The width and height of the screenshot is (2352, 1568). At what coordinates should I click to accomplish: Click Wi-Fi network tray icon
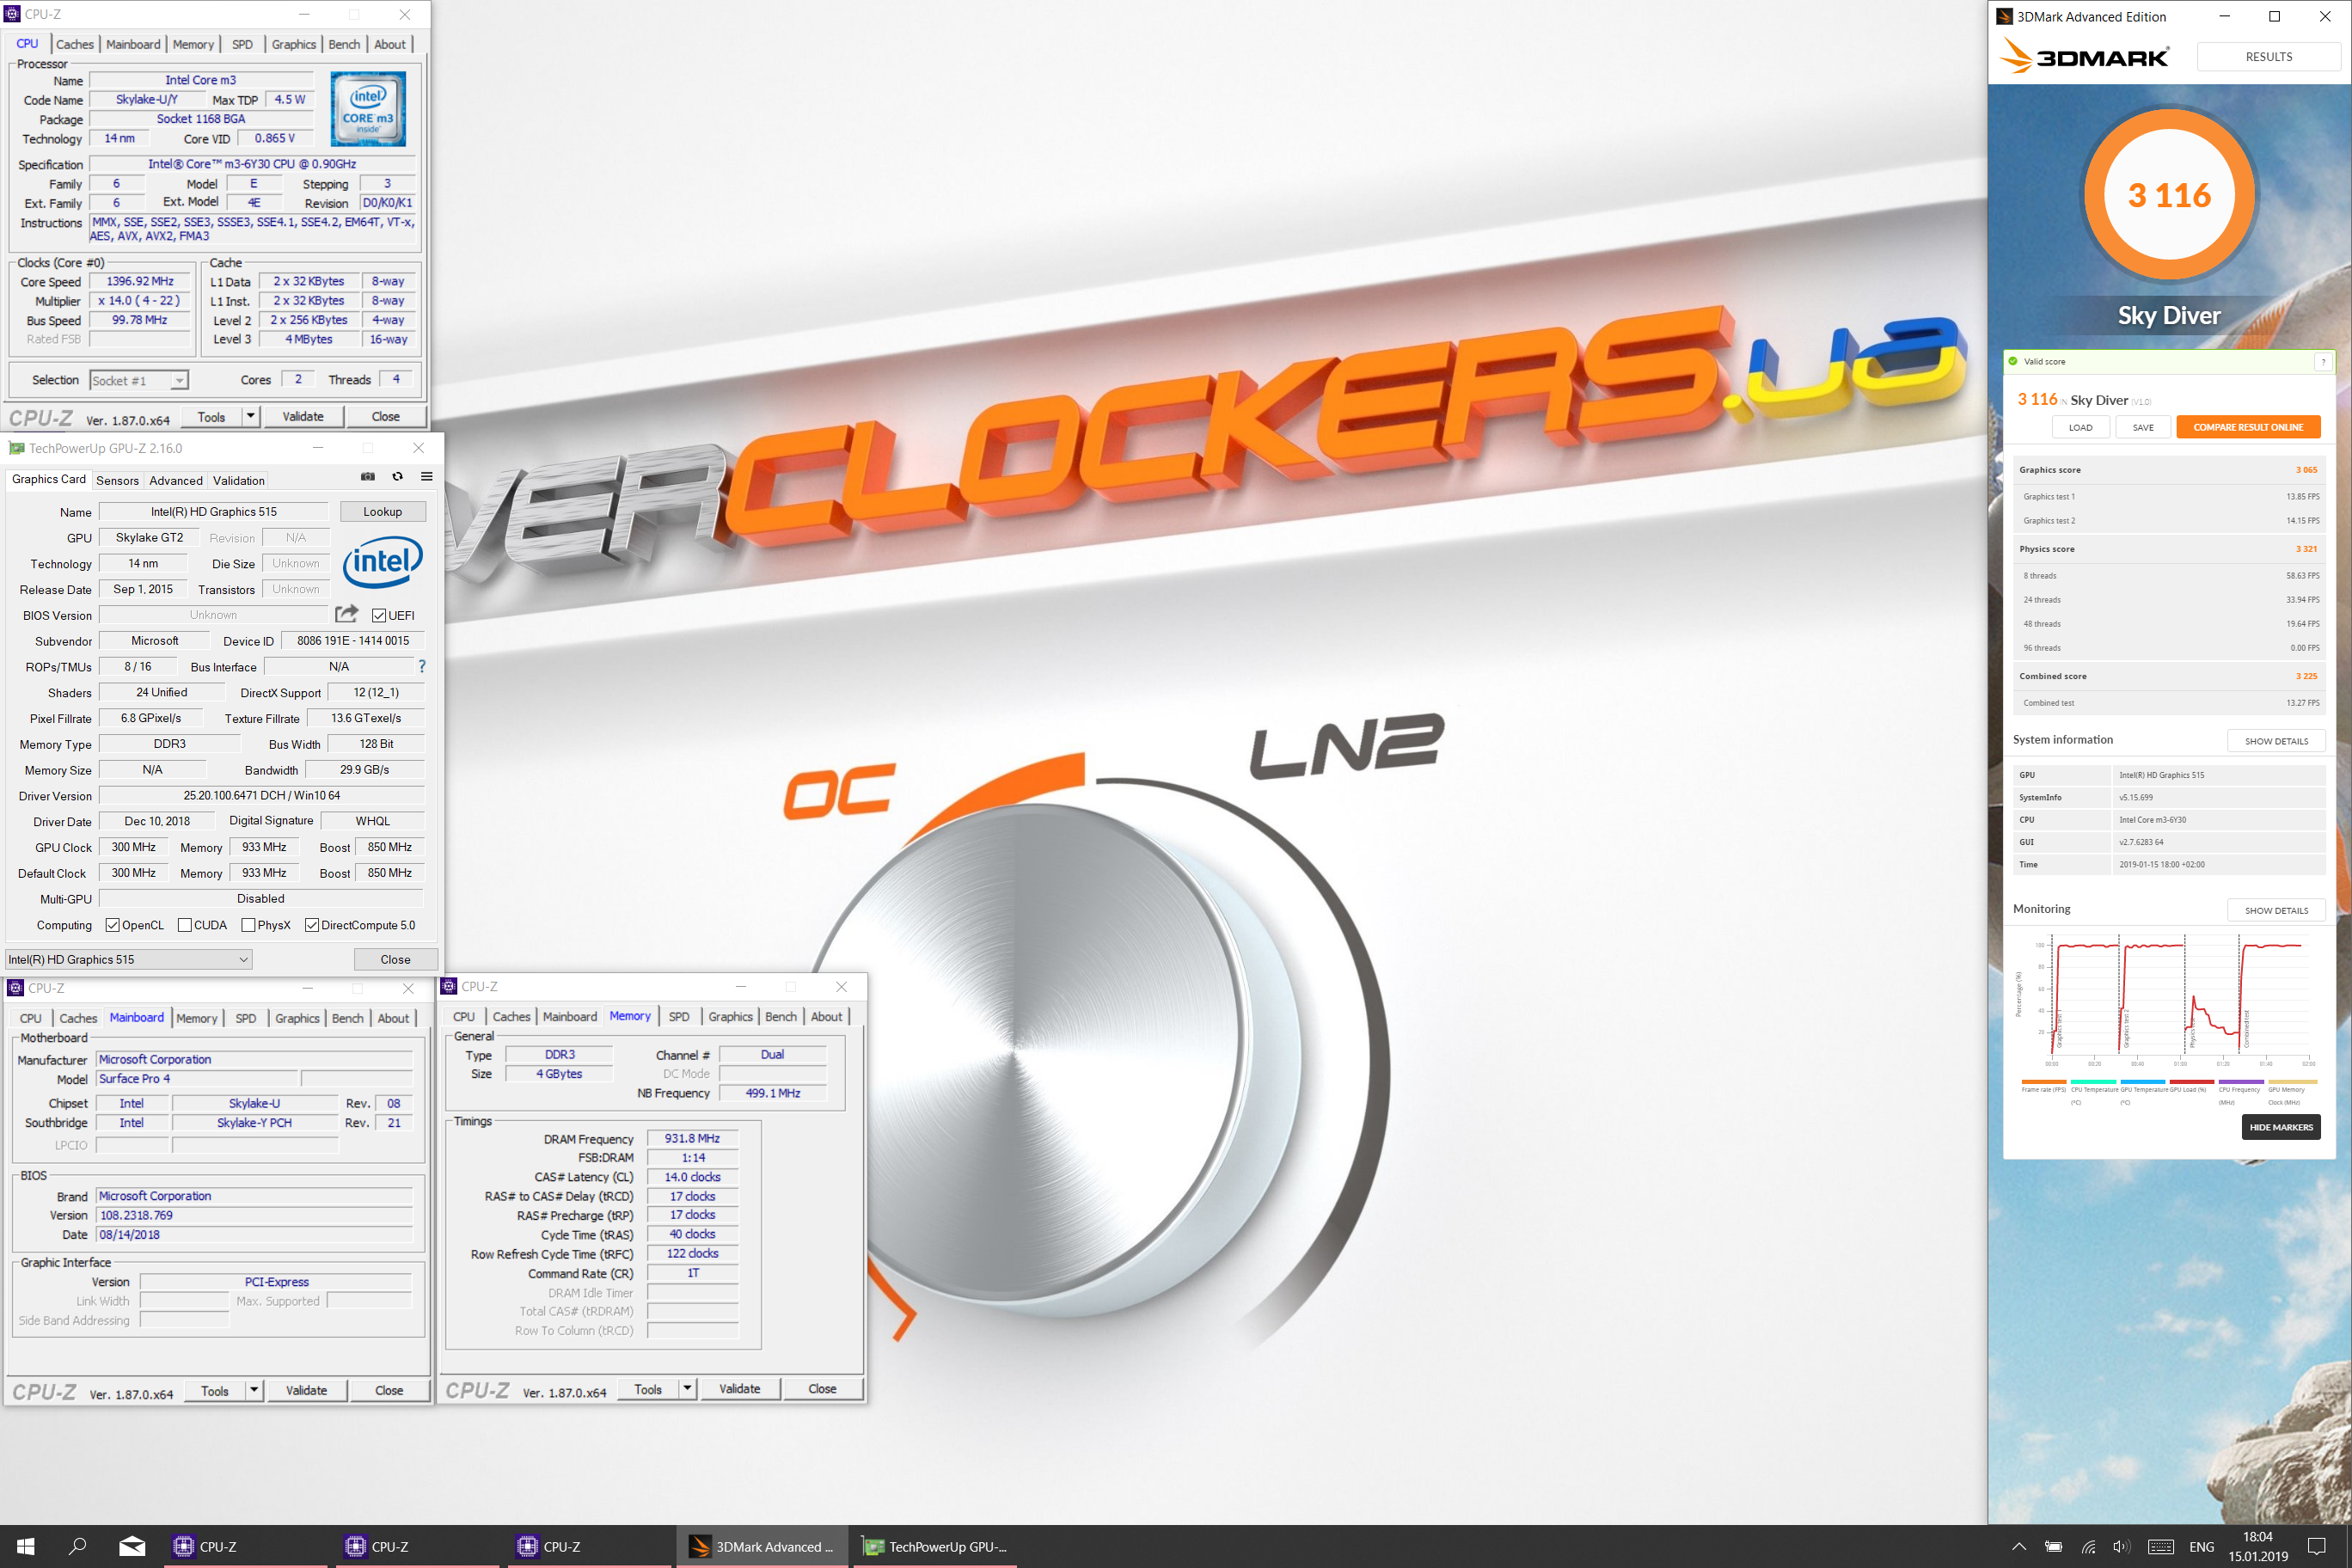pos(2088,1547)
